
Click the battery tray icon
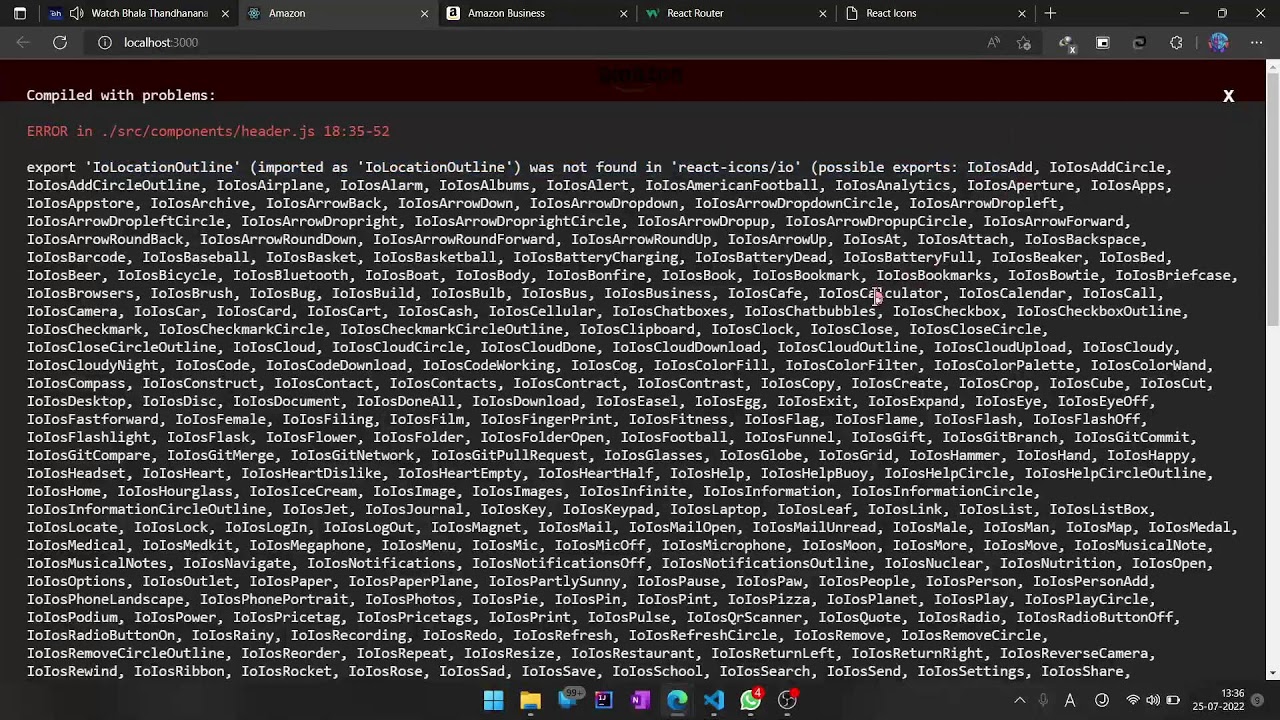(x=1173, y=701)
